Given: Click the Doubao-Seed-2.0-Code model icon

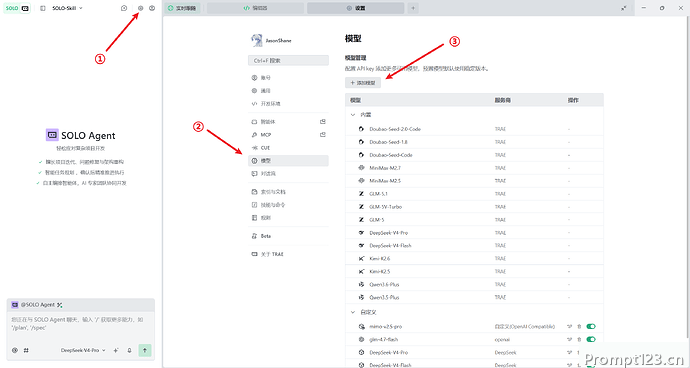Looking at the screenshot, I should [362, 129].
